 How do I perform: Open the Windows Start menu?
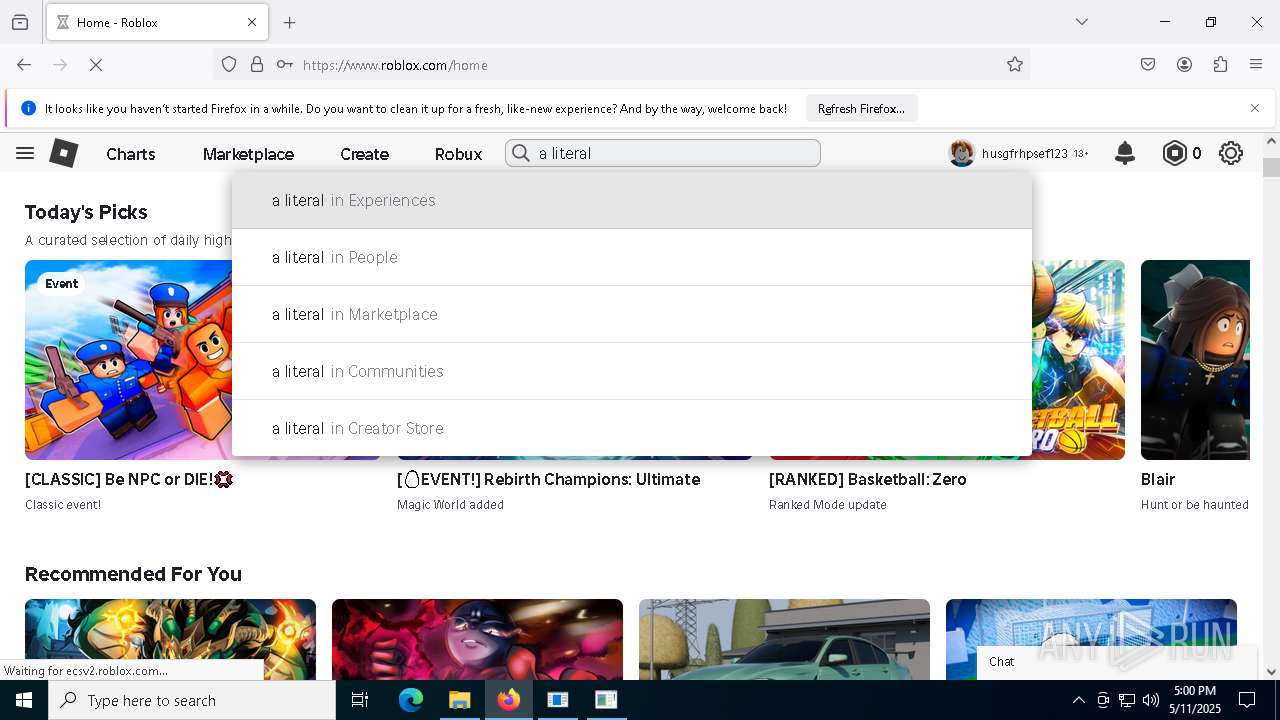[24, 700]
